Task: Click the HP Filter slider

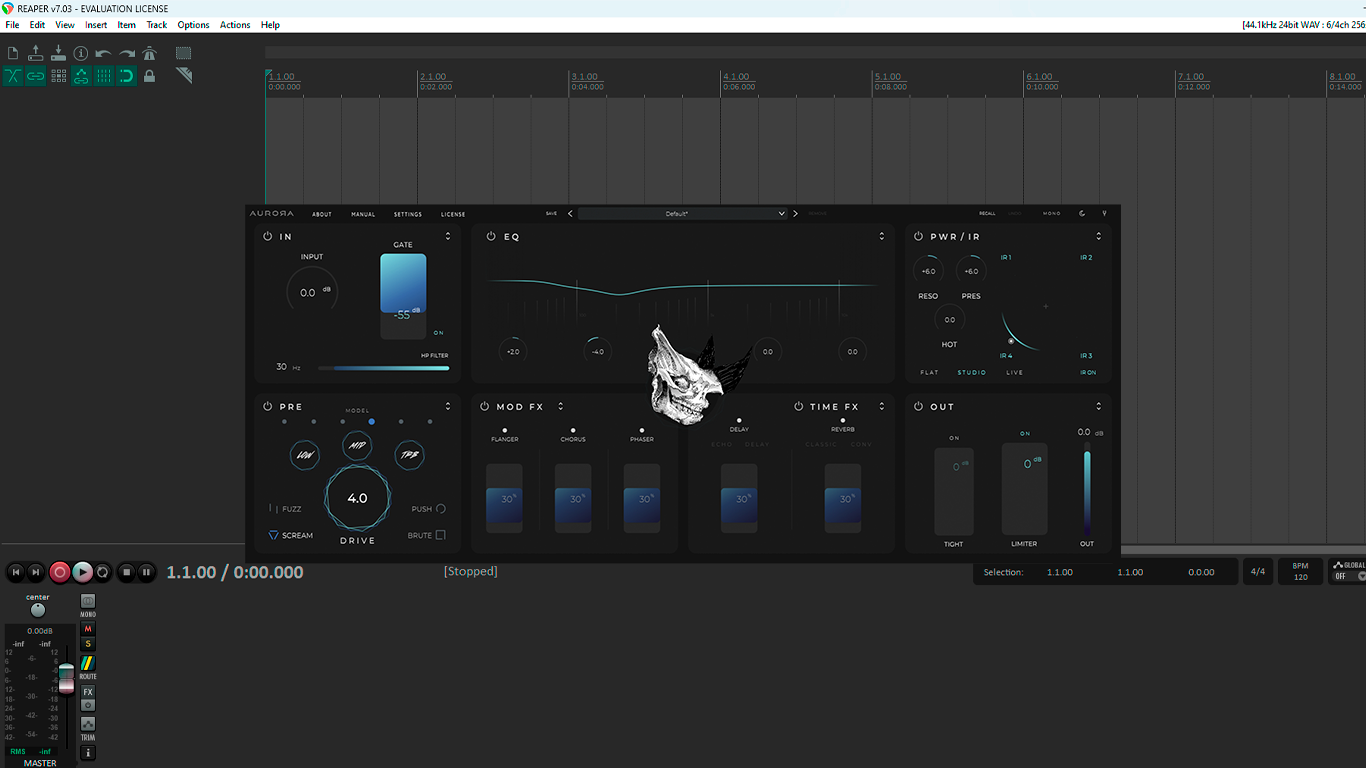Action: [x=383, y=368]
